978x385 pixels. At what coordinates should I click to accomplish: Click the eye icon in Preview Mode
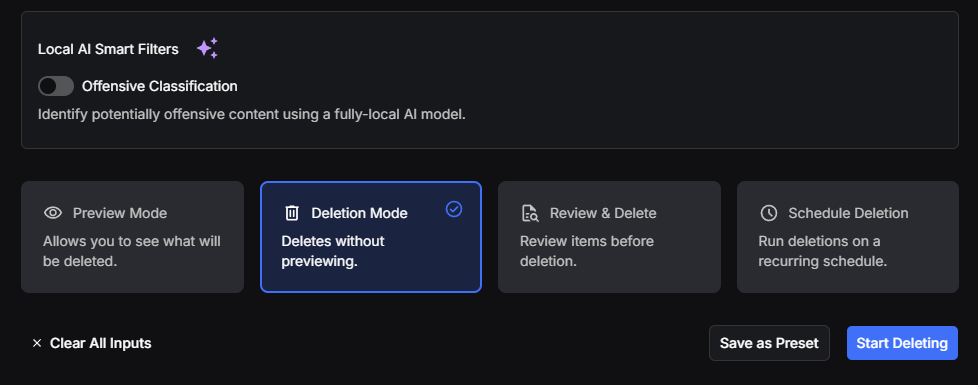[53, 213]
